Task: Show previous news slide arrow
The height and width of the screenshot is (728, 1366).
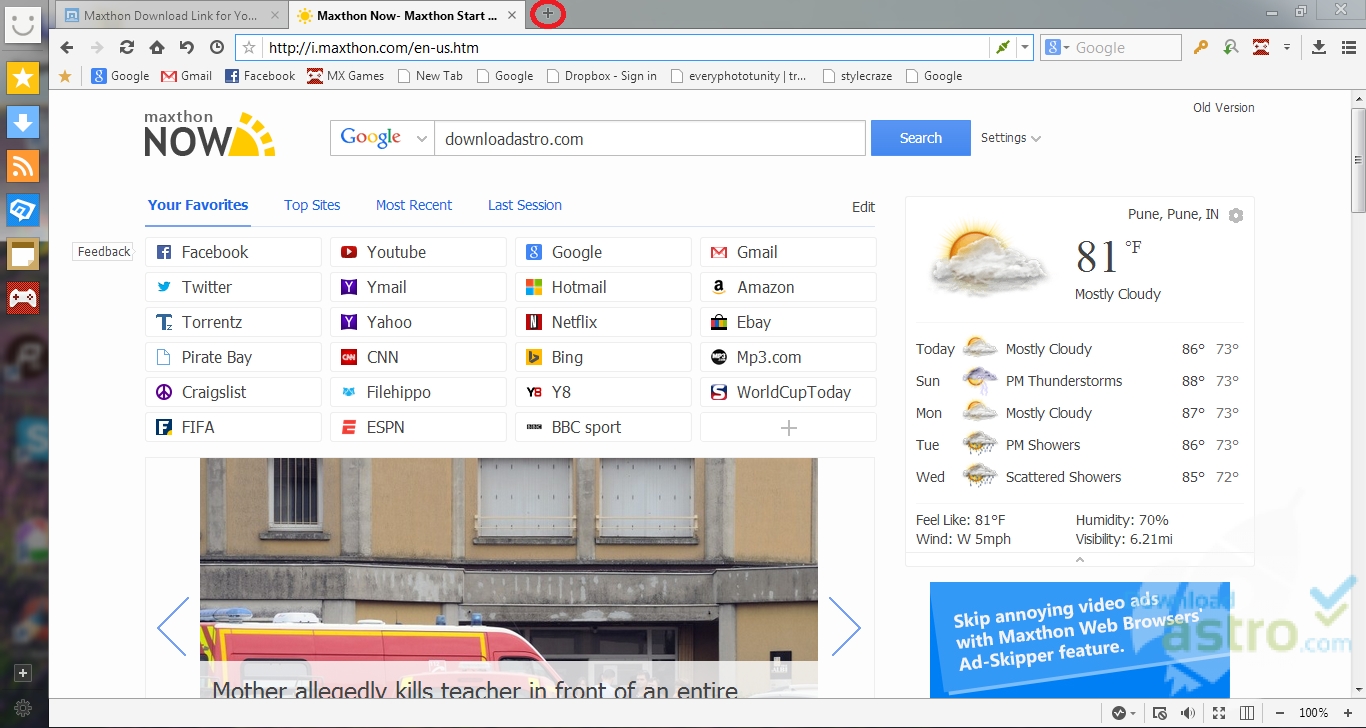Action: [x=173, y=627]
